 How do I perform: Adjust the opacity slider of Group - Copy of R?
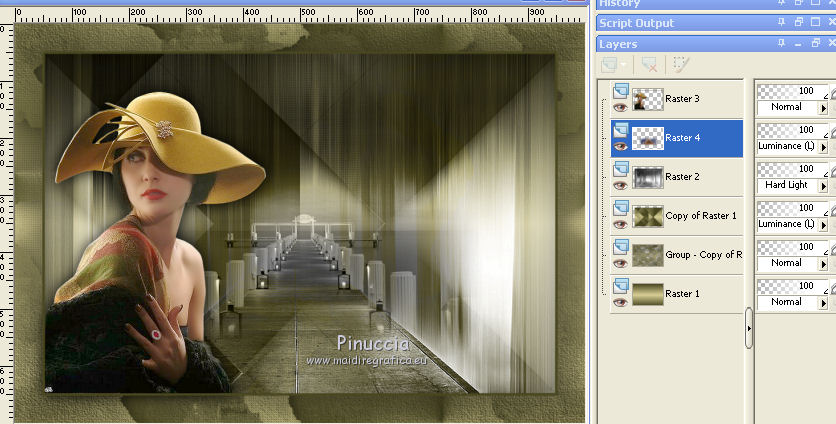[x=792, y=247]
